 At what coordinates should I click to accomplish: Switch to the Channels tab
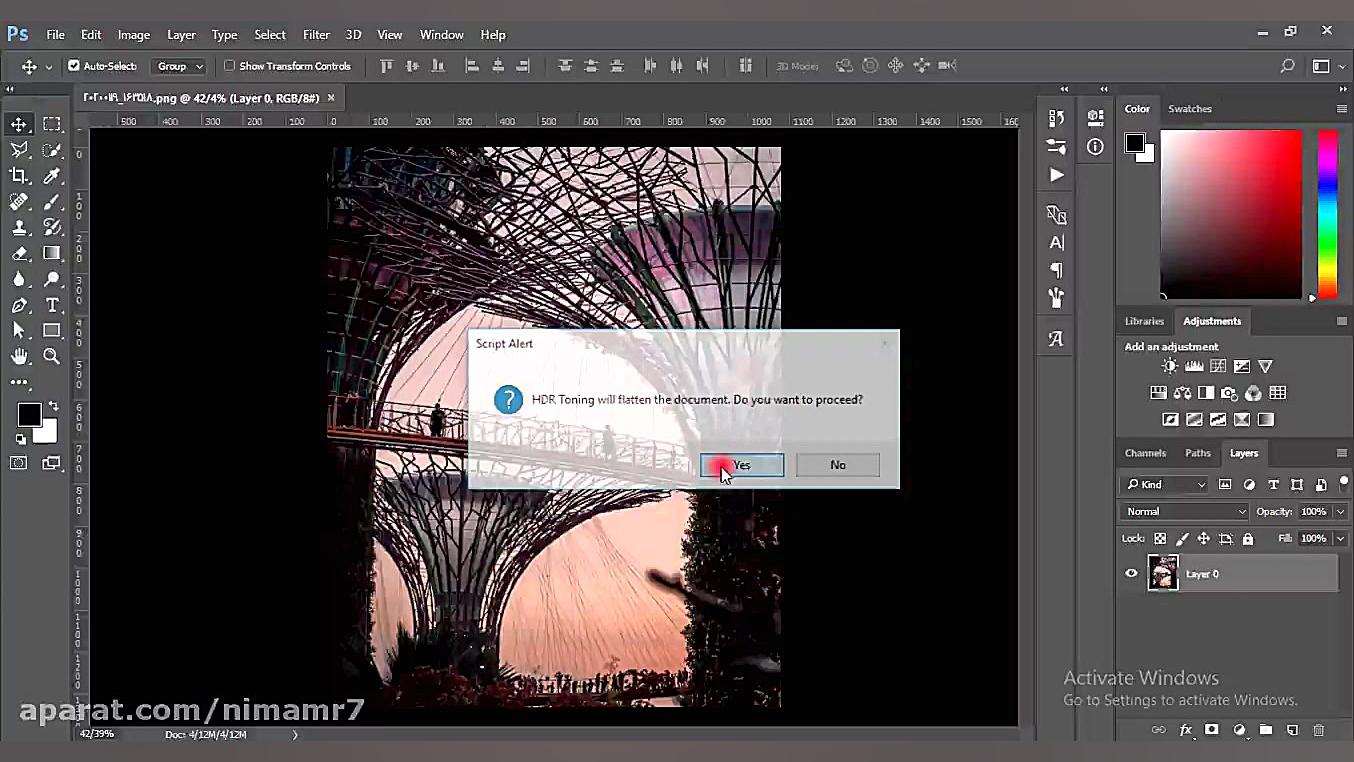click(1145, 453)
